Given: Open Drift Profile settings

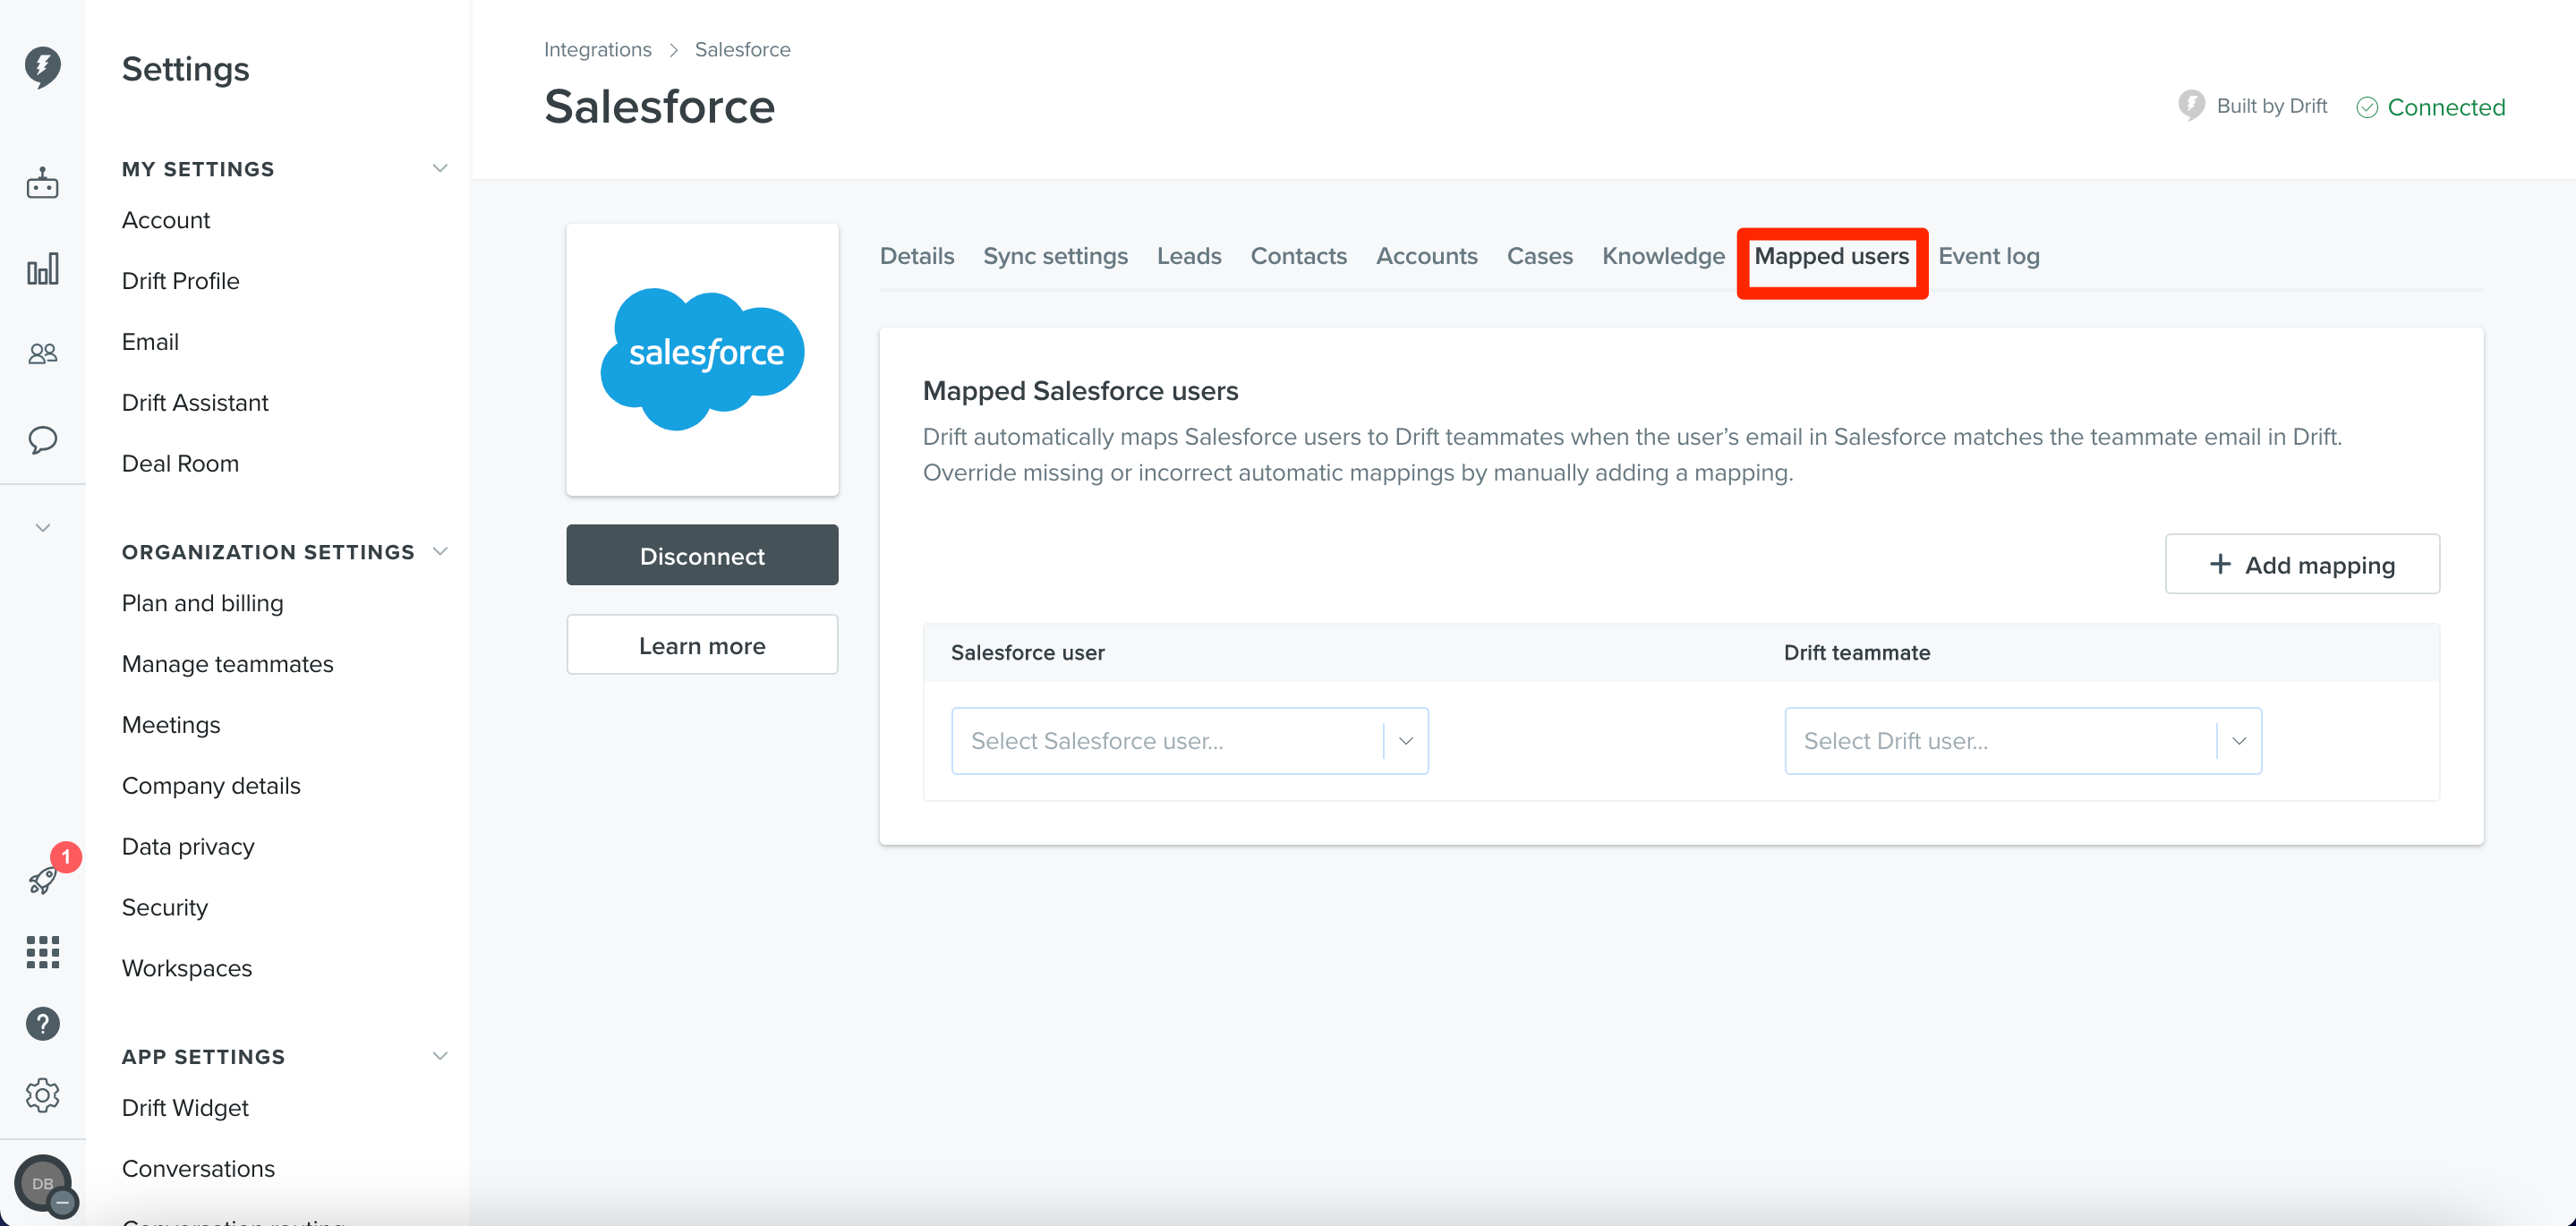Looking at the screenshot, I should point(181,281).
